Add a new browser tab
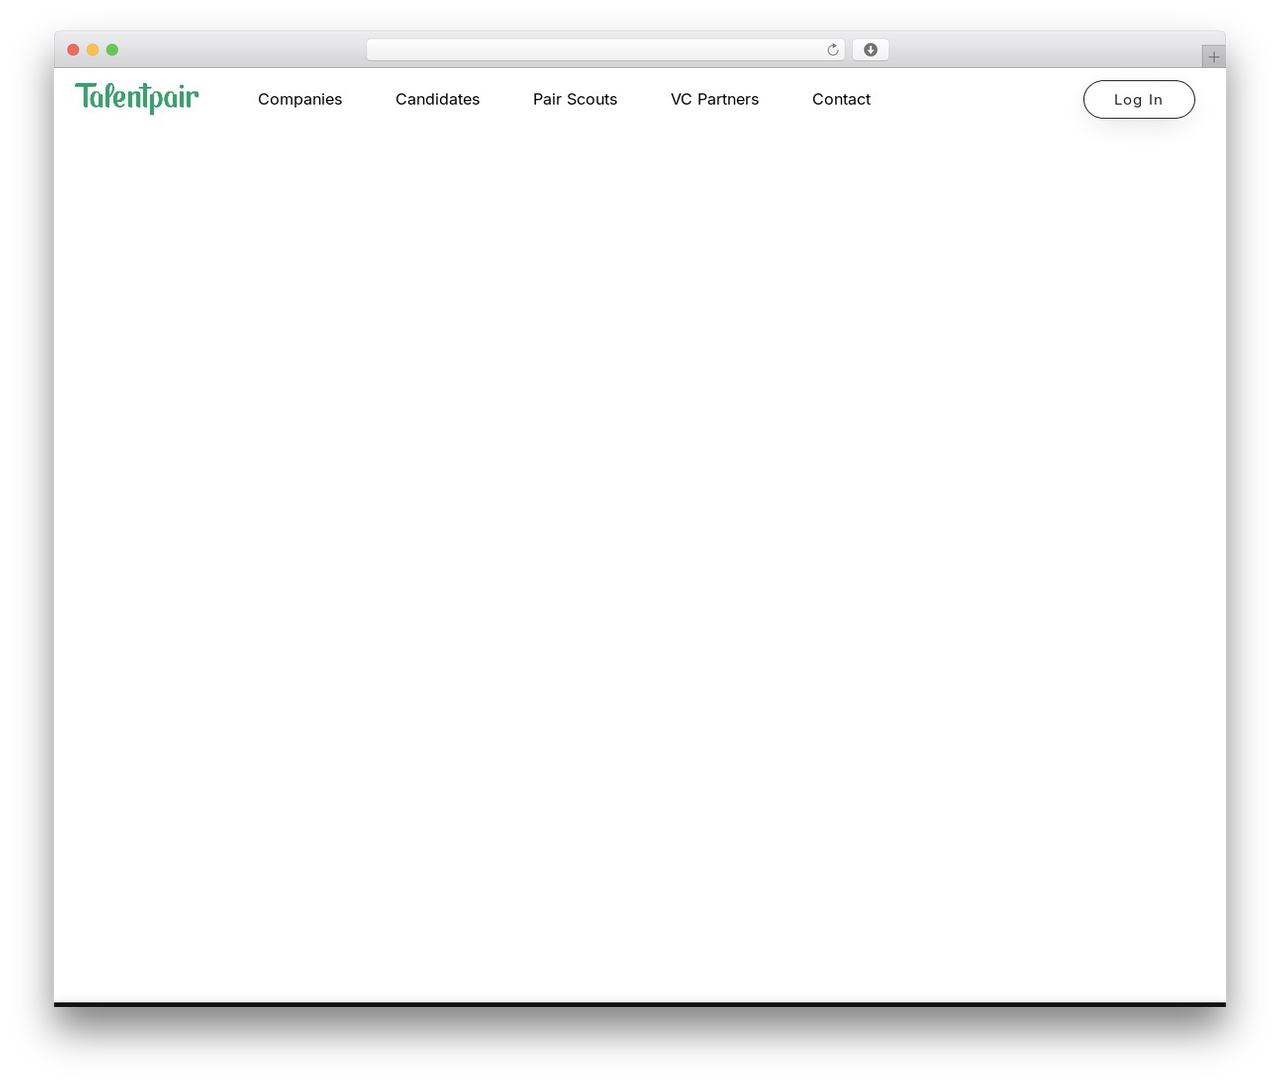Viewport: 1280px width, 1084px height. coord(1213,57)
